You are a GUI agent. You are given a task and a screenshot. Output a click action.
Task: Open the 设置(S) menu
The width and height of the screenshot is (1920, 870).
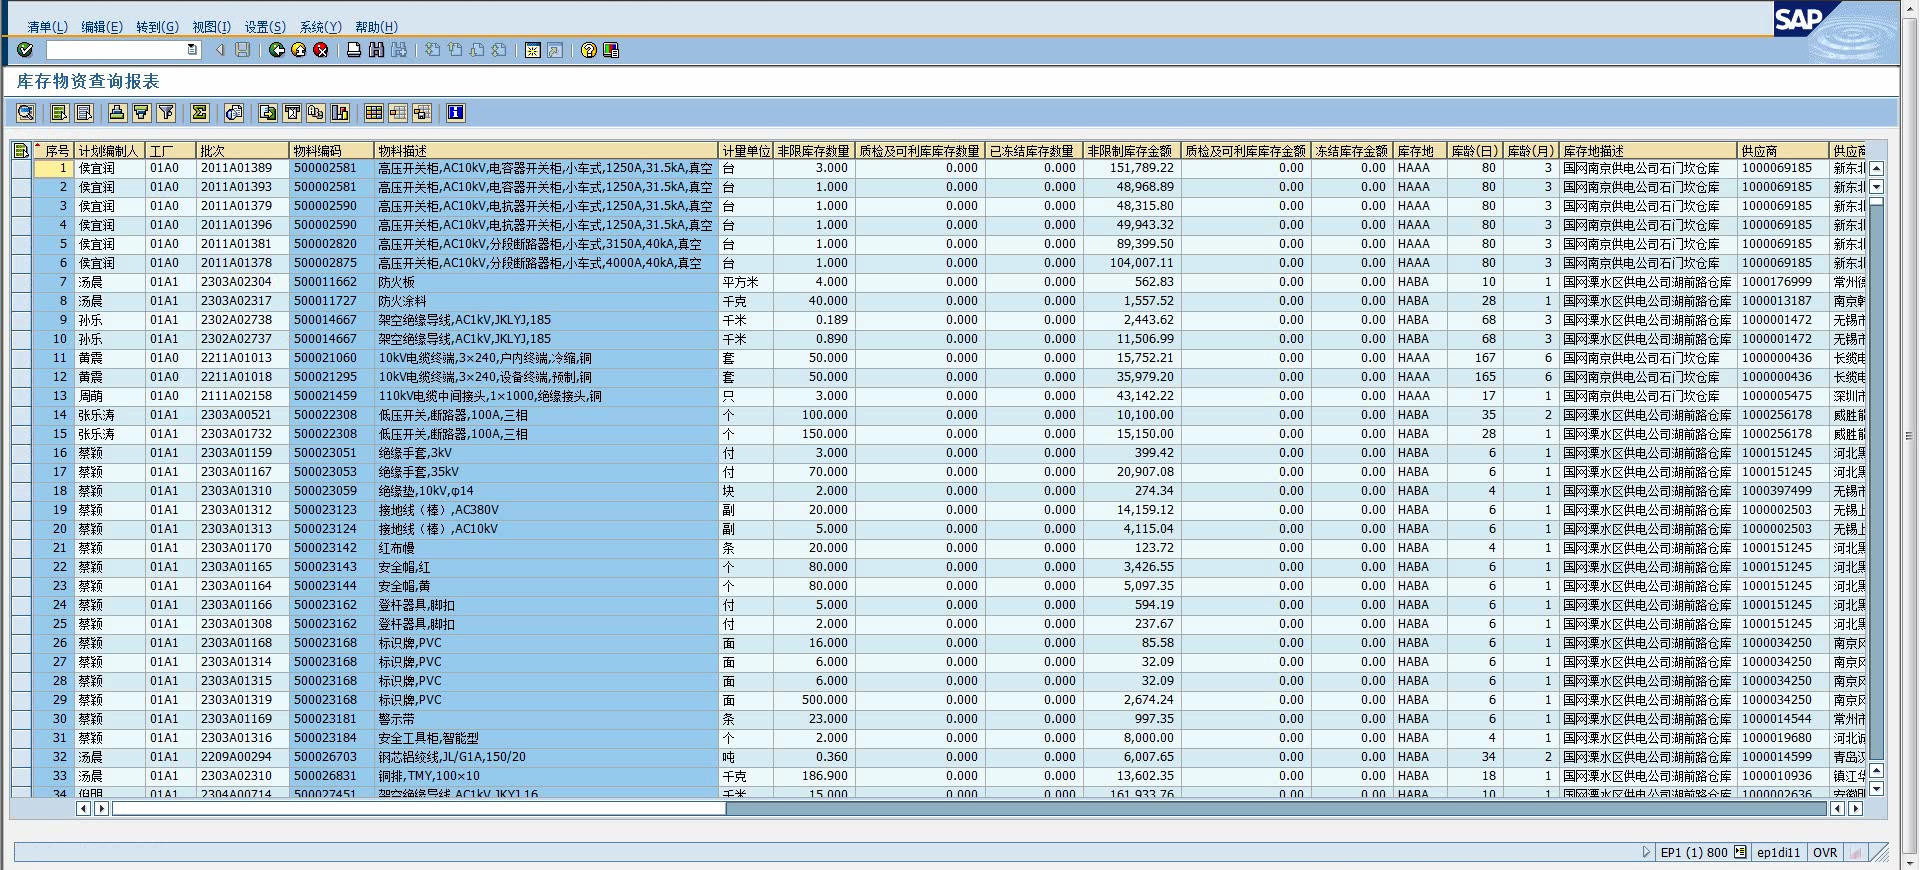tap(265, 27)
